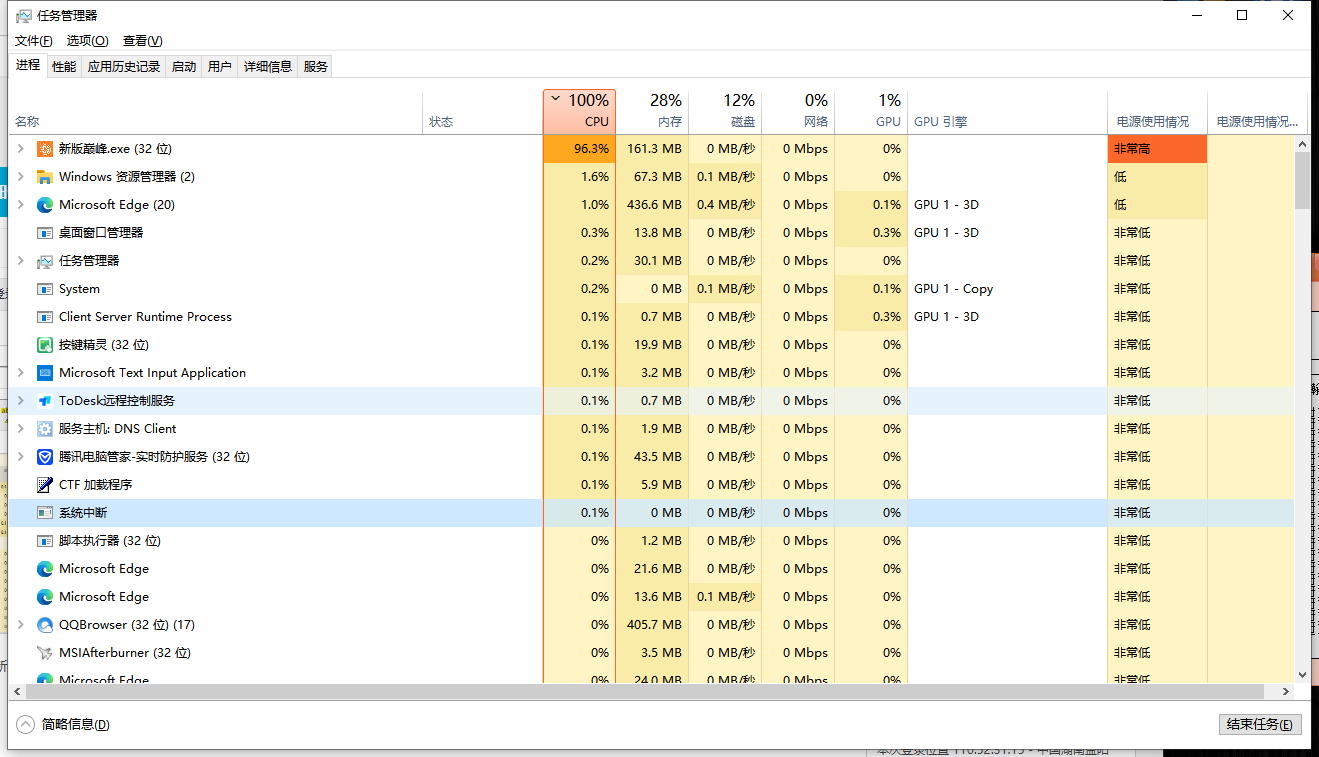Click Edge icon in the 21.6 MB row

tap(44, 569)
